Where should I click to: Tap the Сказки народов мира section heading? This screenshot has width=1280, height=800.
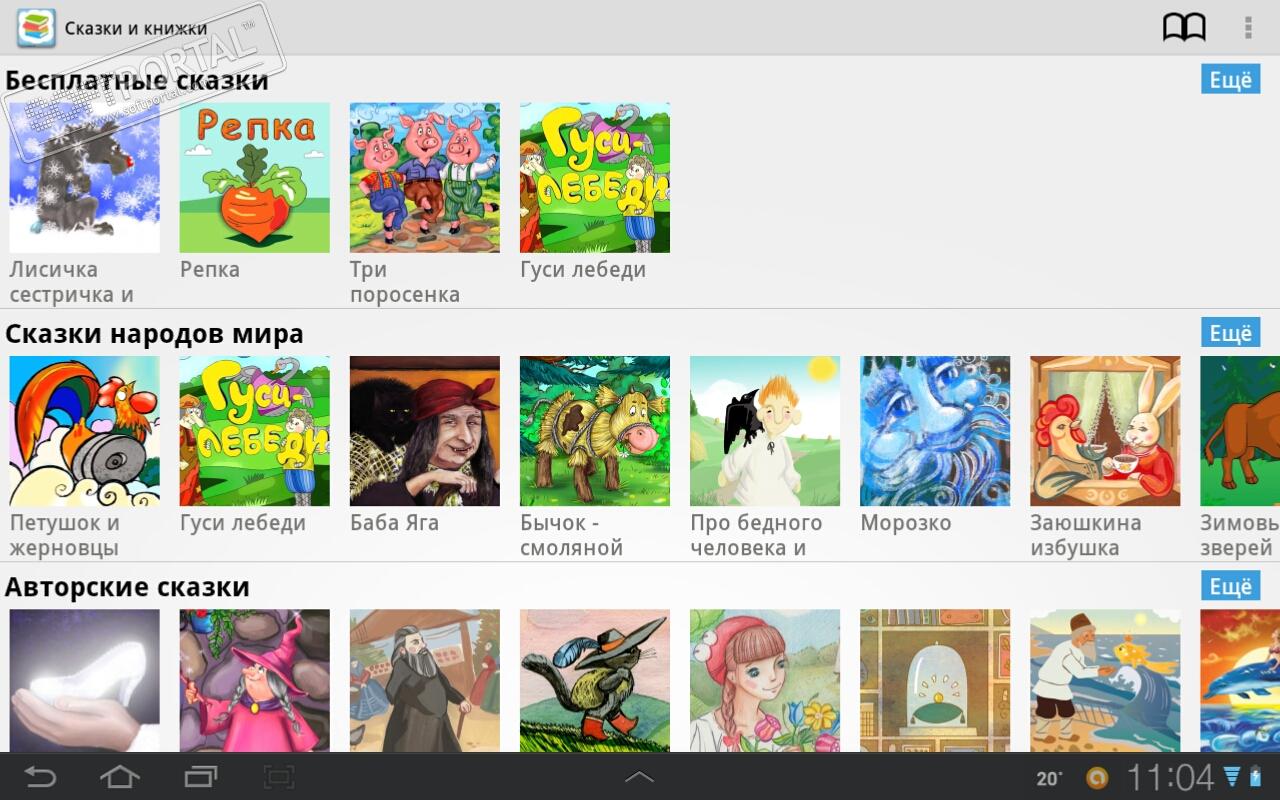155,333
